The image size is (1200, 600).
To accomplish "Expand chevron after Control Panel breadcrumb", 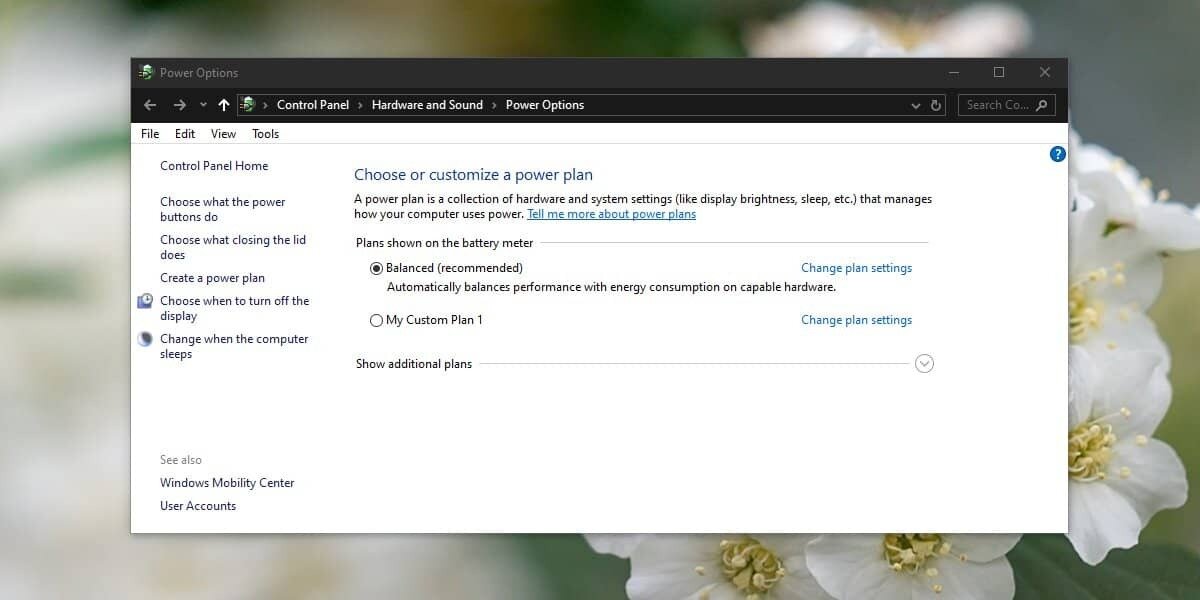I will 361,105.
